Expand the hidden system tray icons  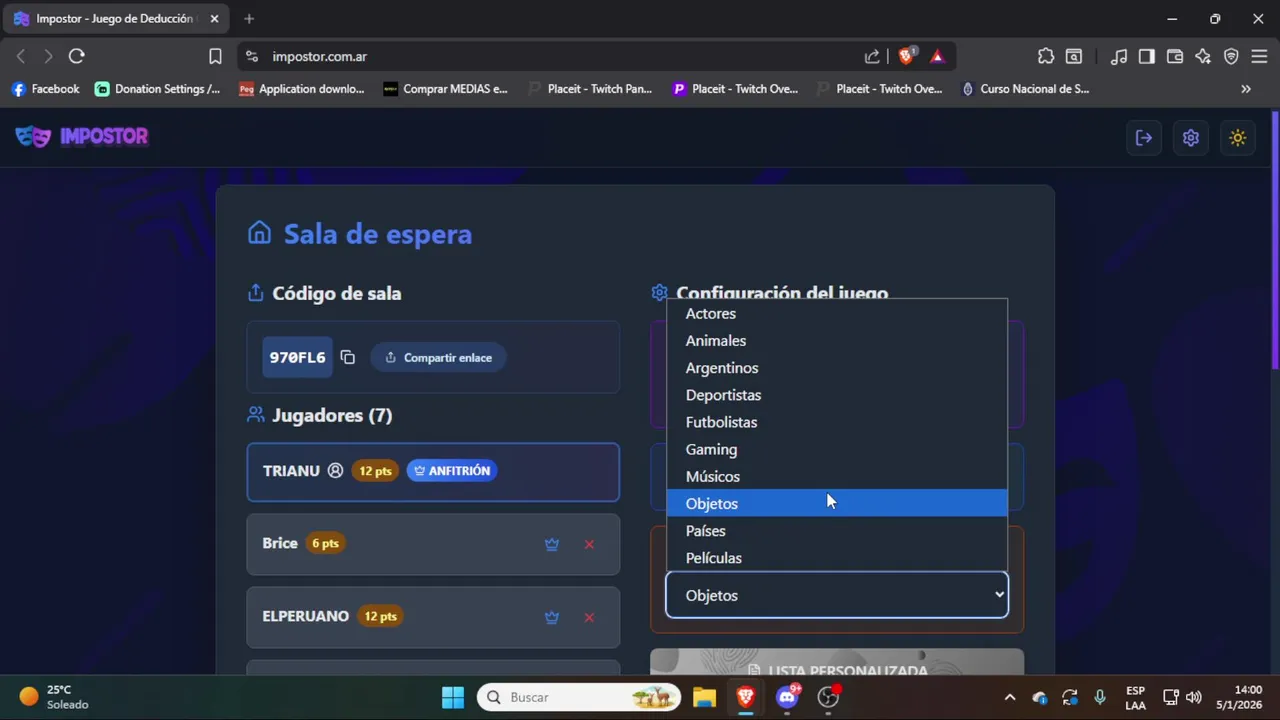point(1010,697)
